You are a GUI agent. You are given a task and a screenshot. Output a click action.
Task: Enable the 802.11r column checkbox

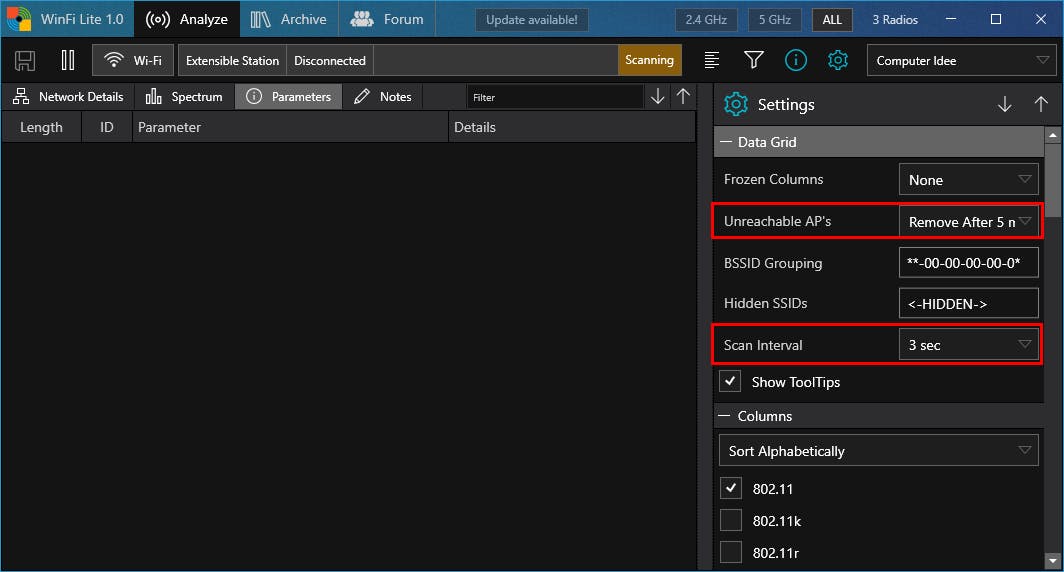pyautogui.click(x=731, y=552)
